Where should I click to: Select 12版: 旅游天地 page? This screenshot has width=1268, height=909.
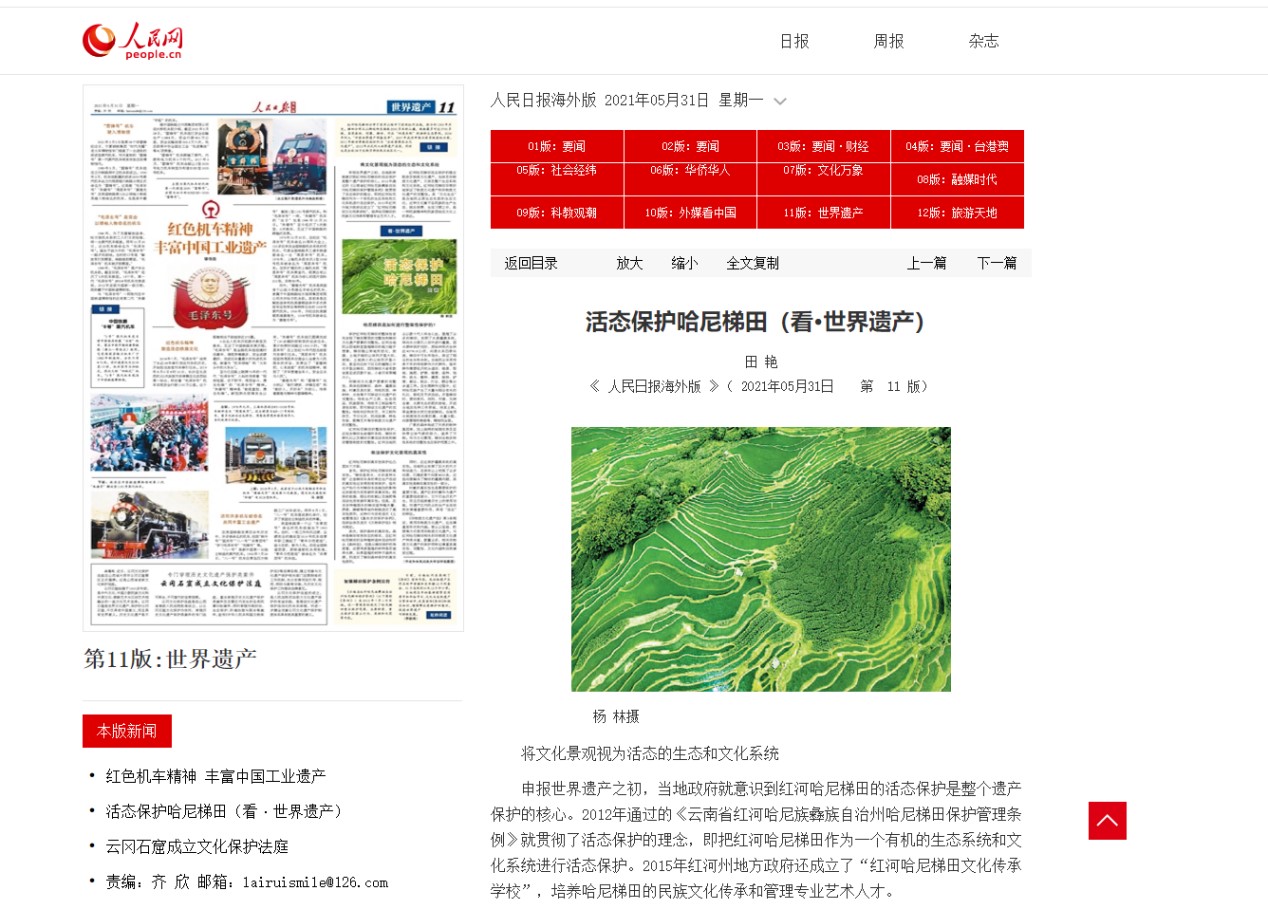coord(957,212)
